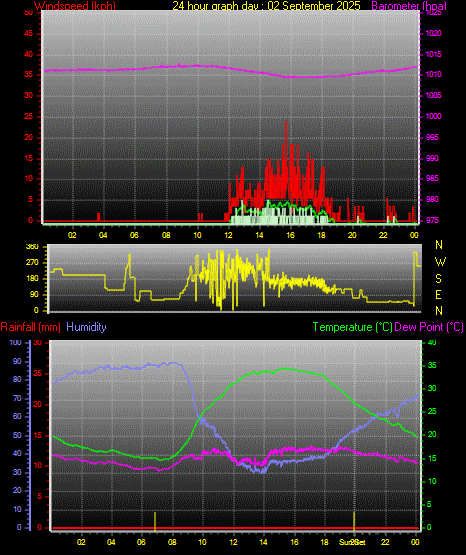Click the Barometer (hpa) axis title
This screenshot has height=555, width=466.
point(409,5)
